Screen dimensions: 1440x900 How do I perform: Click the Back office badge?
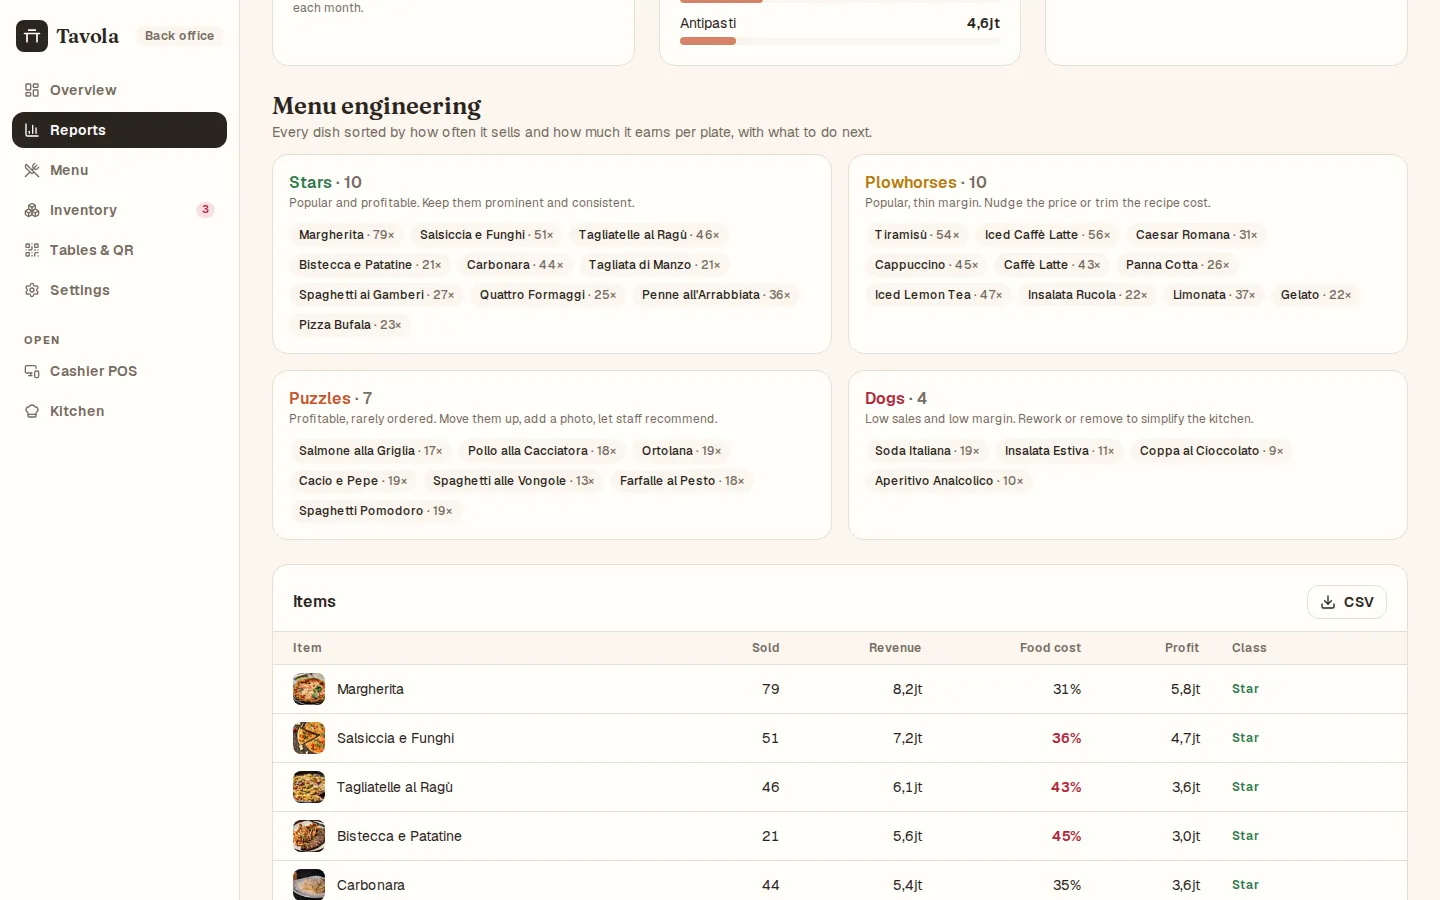point(179,36)
